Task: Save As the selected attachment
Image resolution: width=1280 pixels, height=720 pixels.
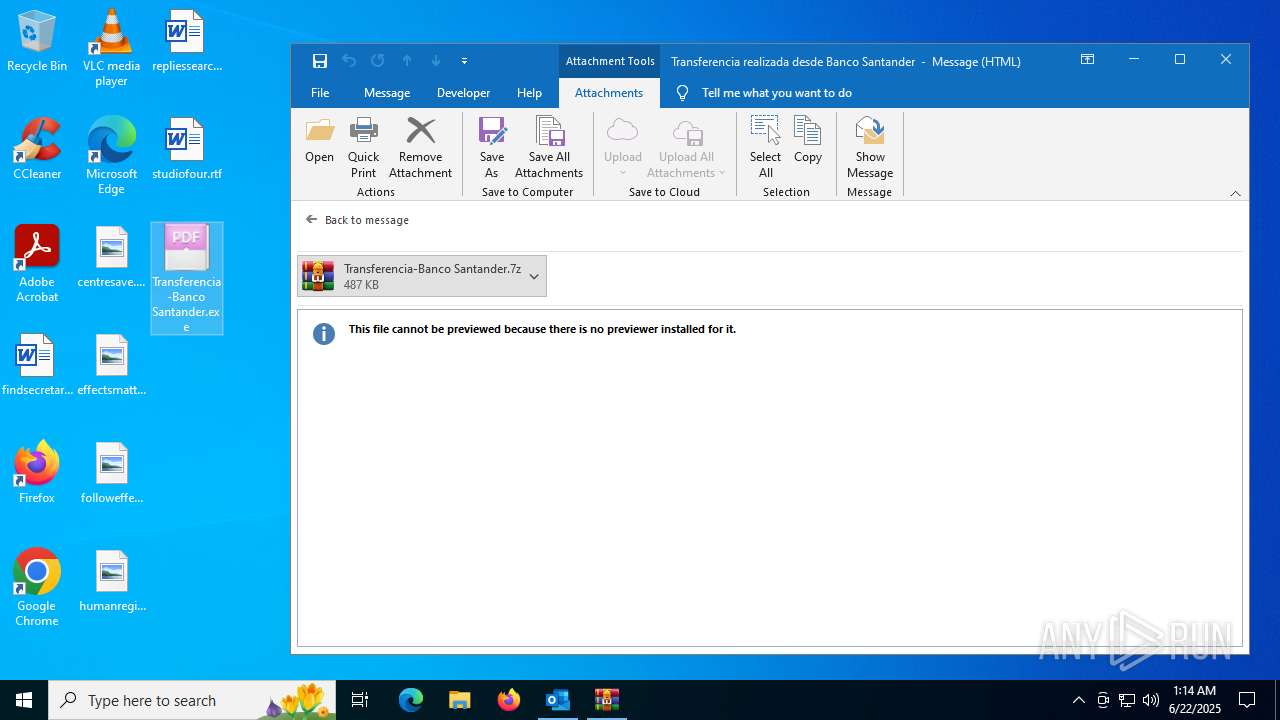Action: 491,147
